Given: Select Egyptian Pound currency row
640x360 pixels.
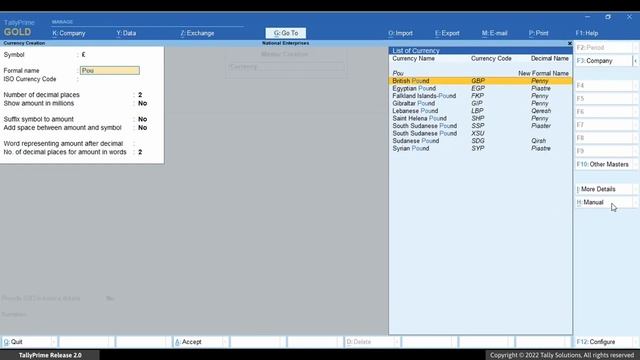Looking at the screenshot, I should click(x=480, y=88).
